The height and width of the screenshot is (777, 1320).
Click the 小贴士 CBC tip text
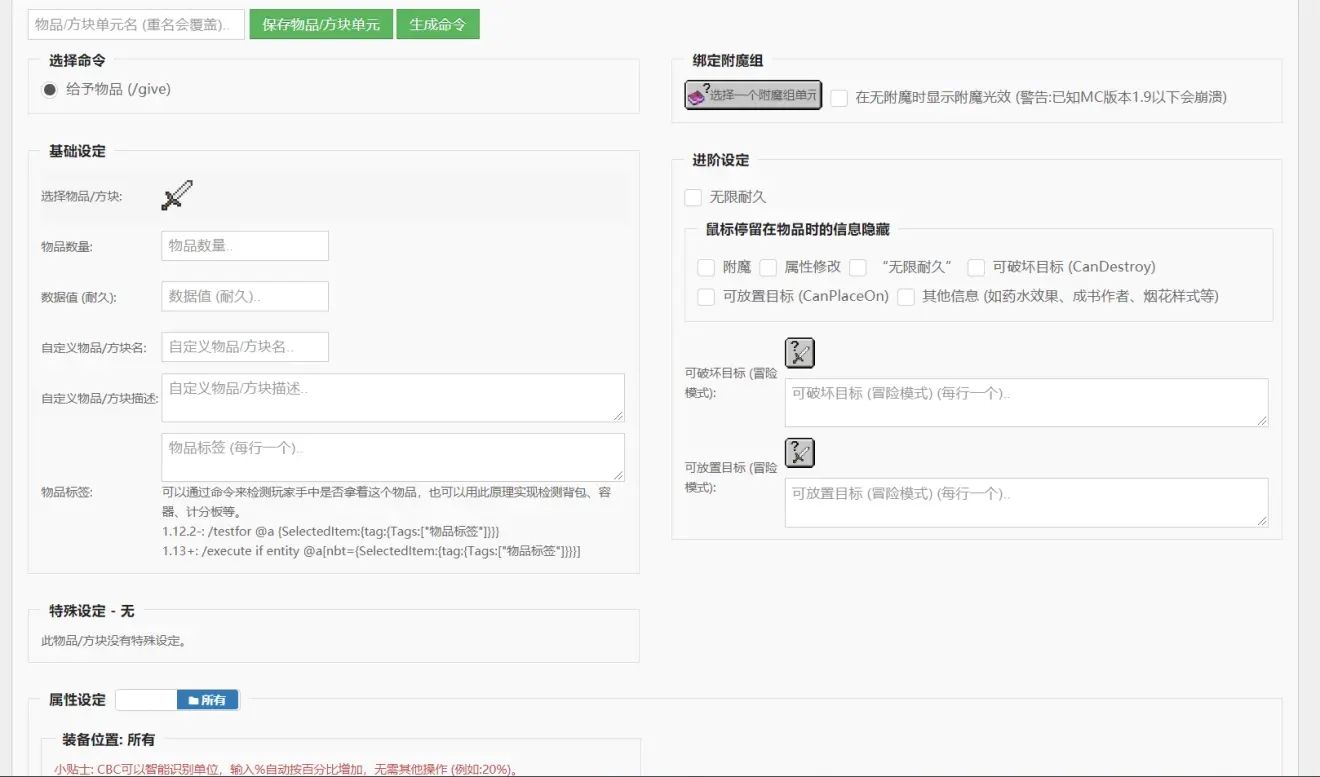(288, 769)
